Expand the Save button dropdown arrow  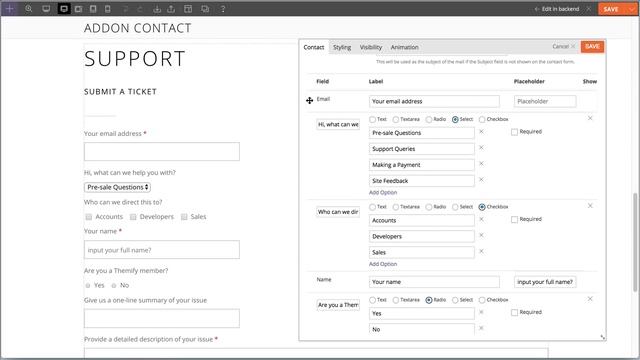click(632, 9)
